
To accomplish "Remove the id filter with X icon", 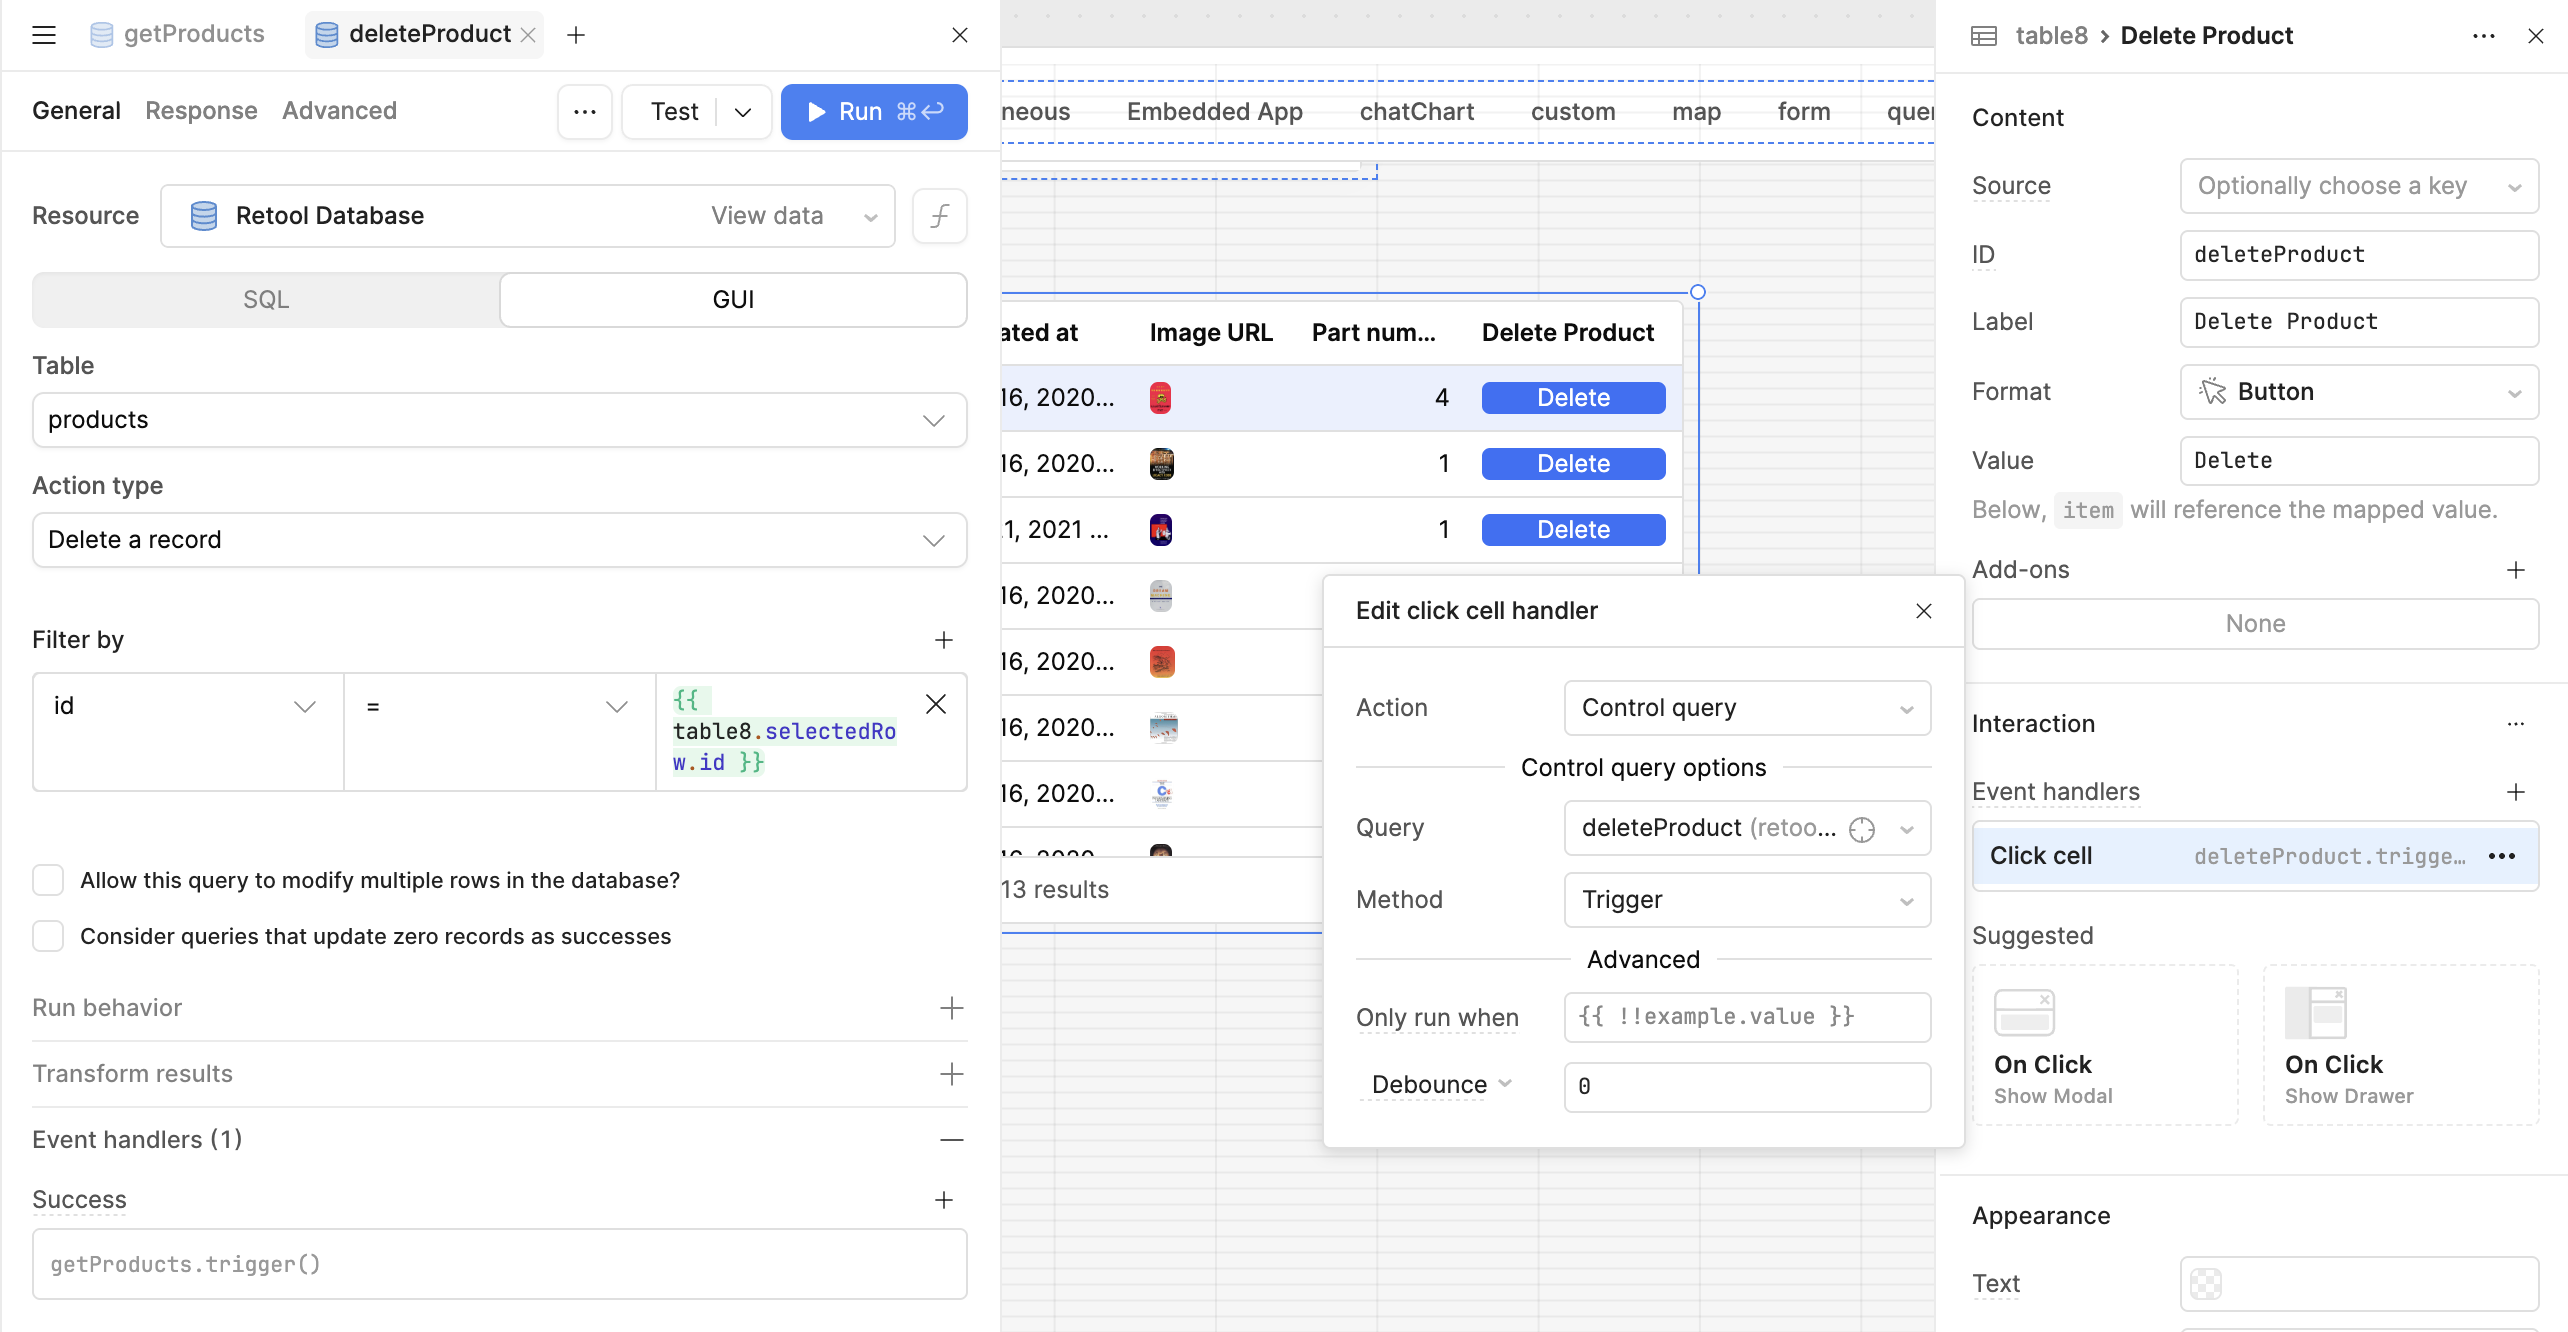I will click(x=935, y=705).
